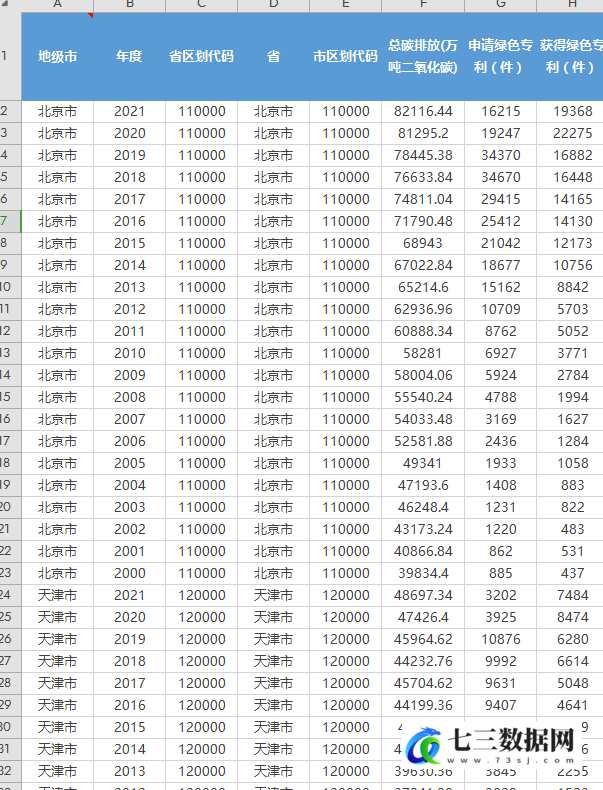This screenshot has height=790, width=603.
Task: Select highlighted row 7 header number
Action: click(x=11, y=221)
